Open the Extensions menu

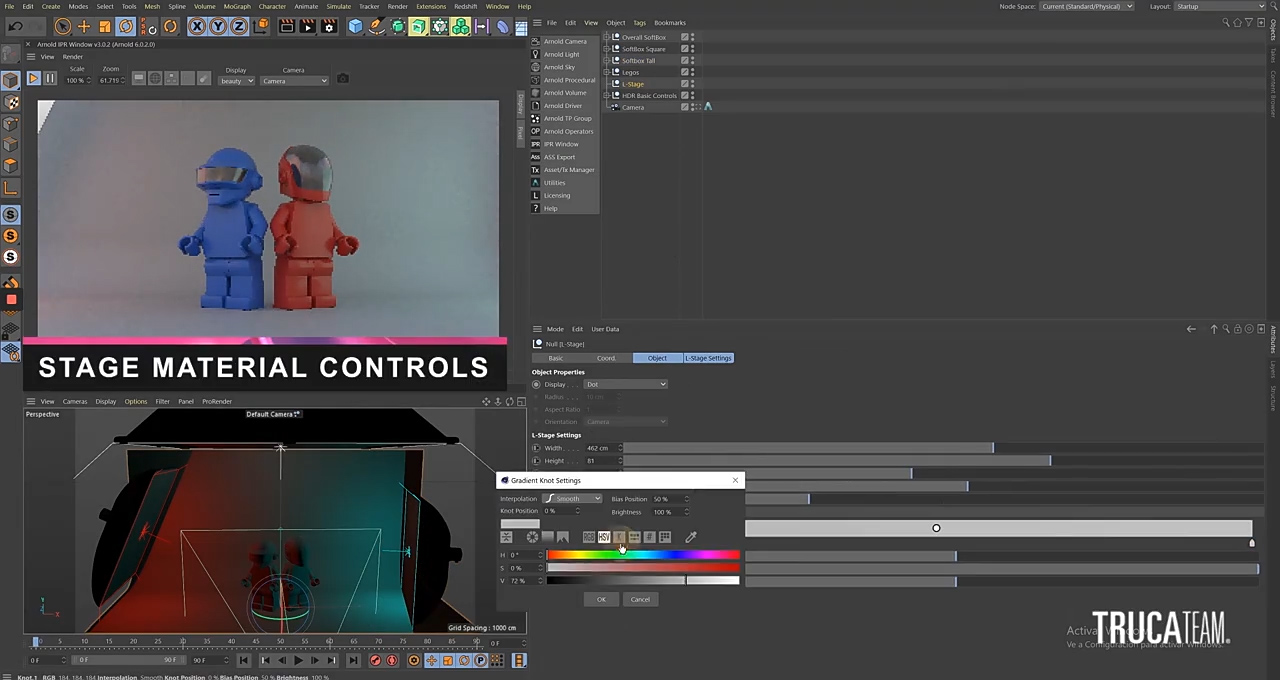pos(431,6)
